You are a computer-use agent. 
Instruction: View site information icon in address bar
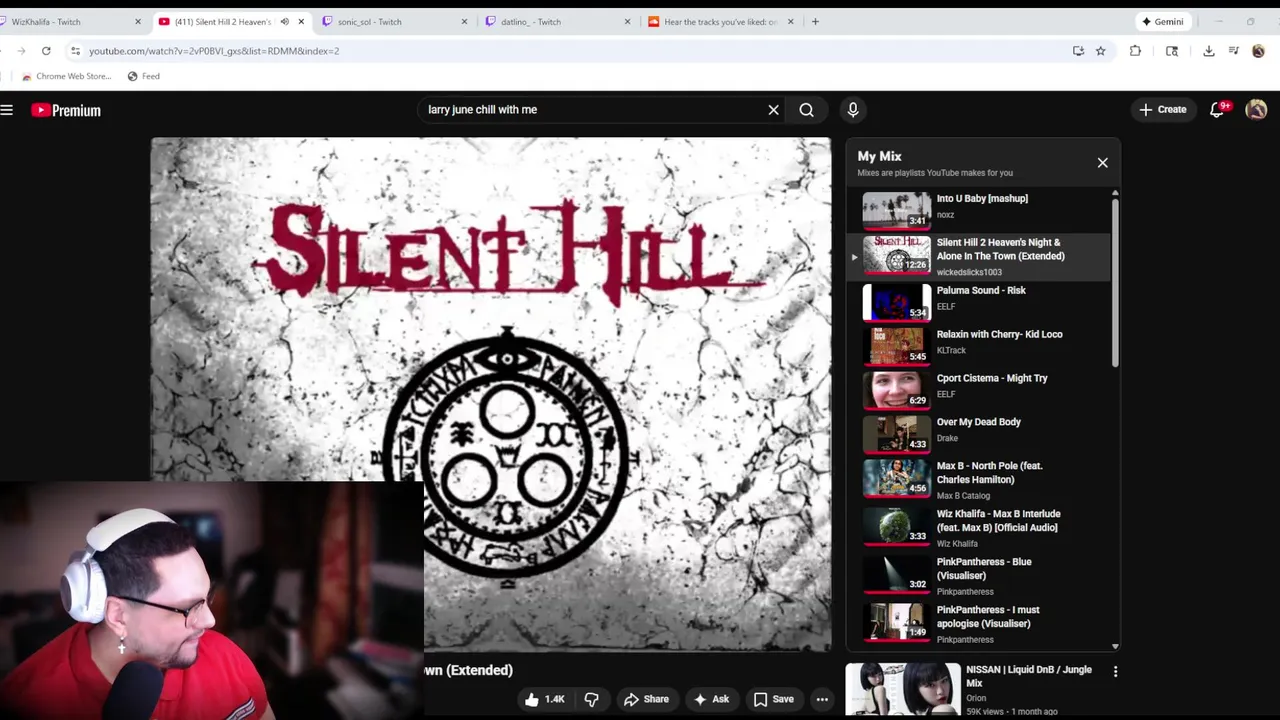tap(75, 51)
